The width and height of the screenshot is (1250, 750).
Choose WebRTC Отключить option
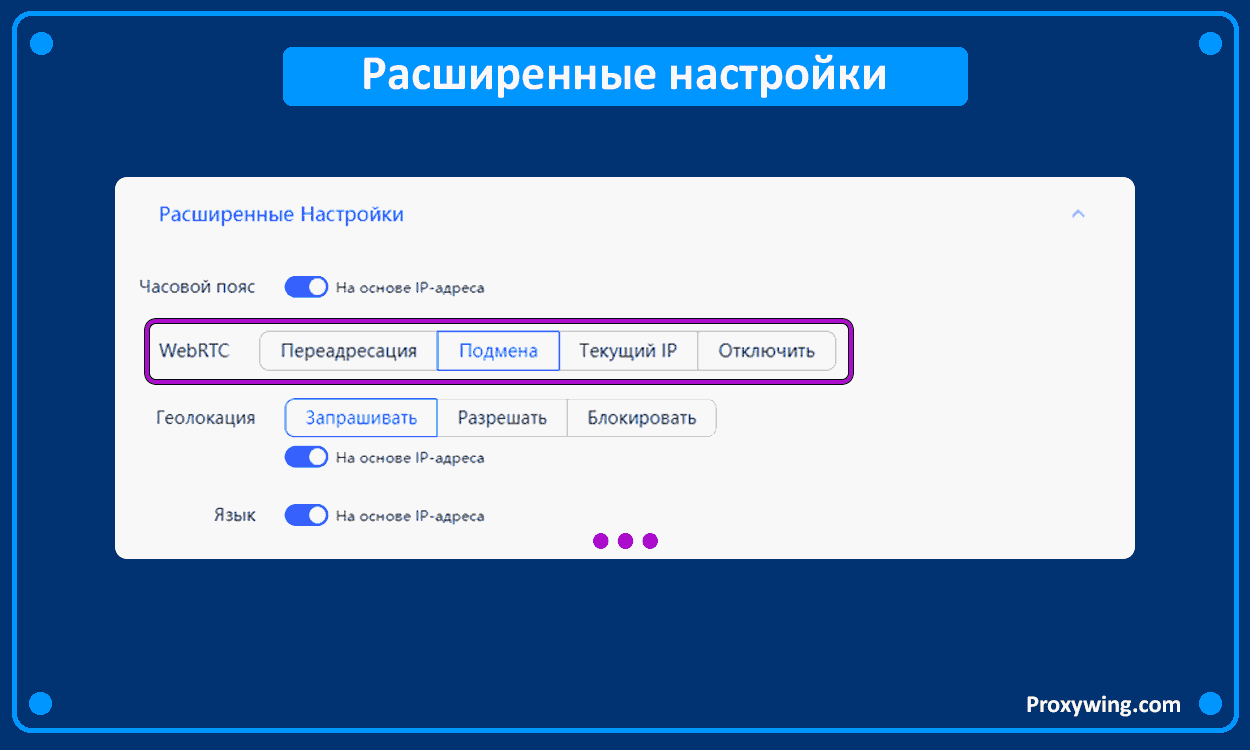(766, 351)
